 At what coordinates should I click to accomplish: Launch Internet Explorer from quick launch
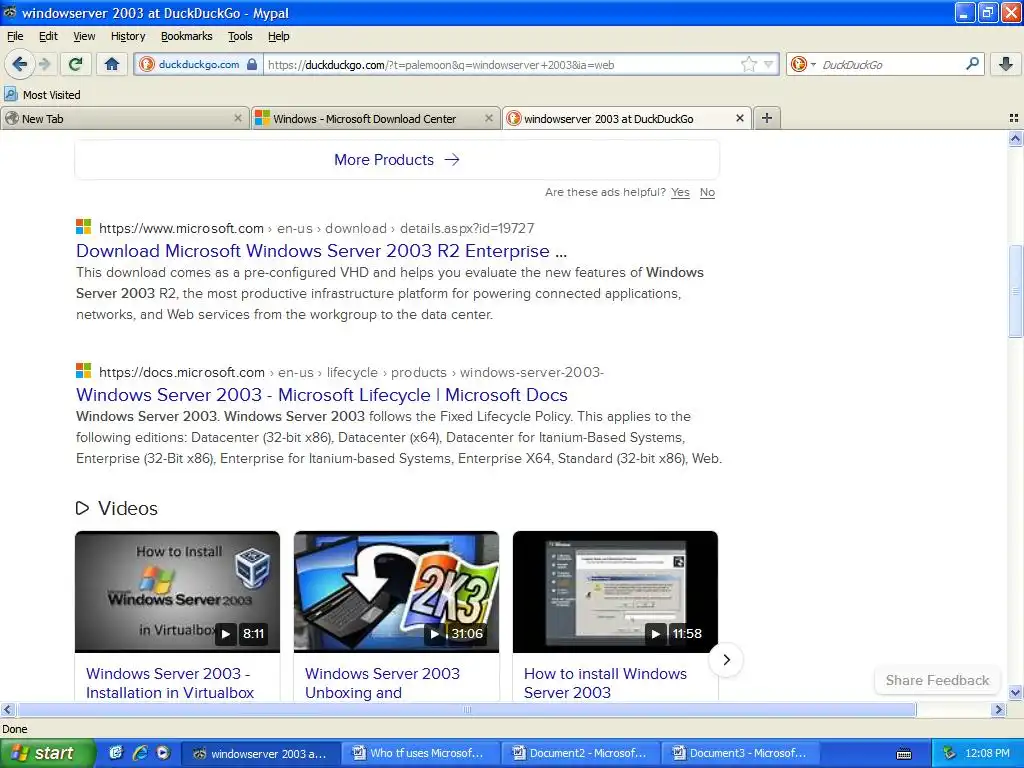tap(140, 753)
